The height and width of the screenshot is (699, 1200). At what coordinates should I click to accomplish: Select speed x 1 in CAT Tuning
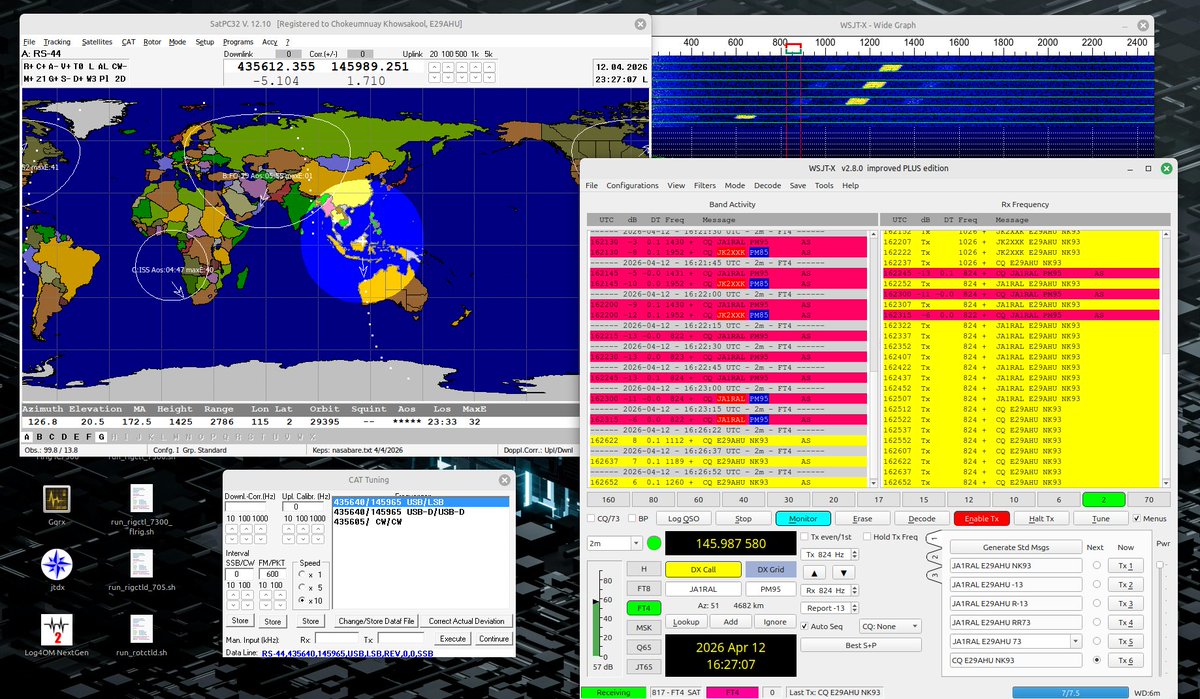[x=304, y=573]
